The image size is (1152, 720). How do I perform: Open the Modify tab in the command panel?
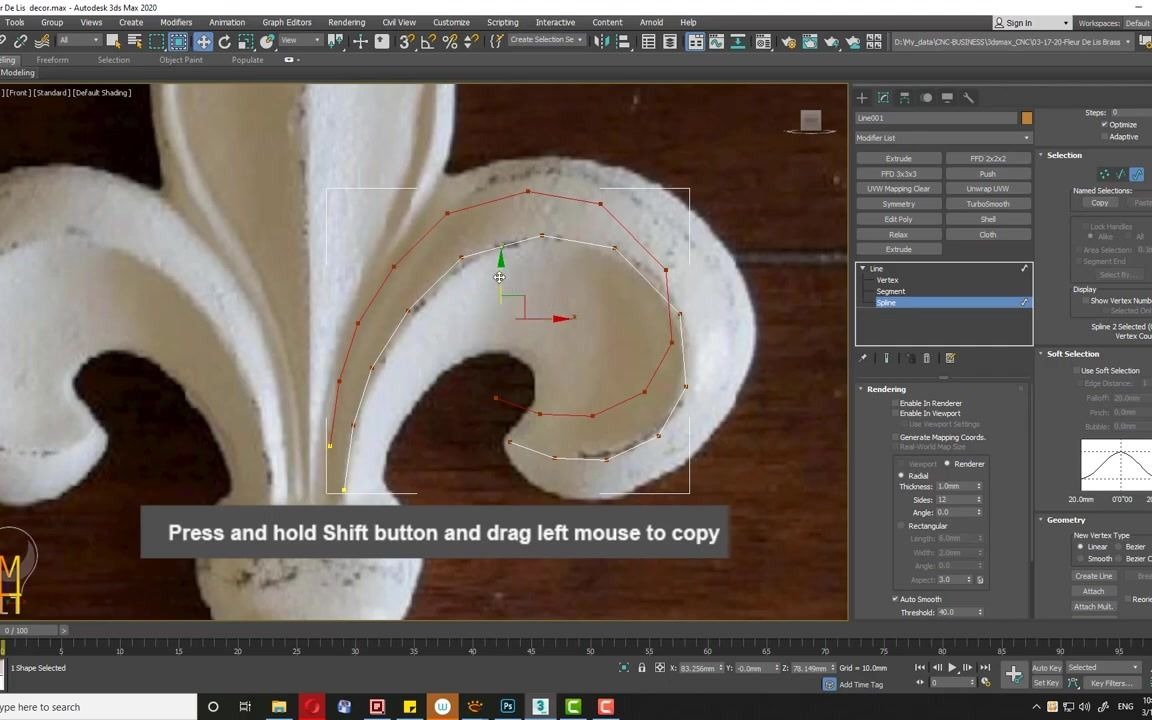[x=884, y=98]
